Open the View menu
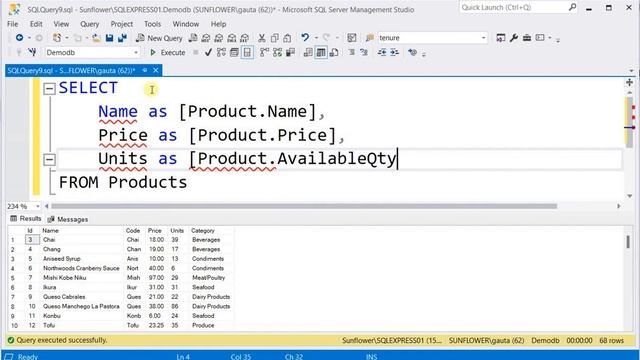This screenshot has height=360, width=640. (x=61, y=24)
